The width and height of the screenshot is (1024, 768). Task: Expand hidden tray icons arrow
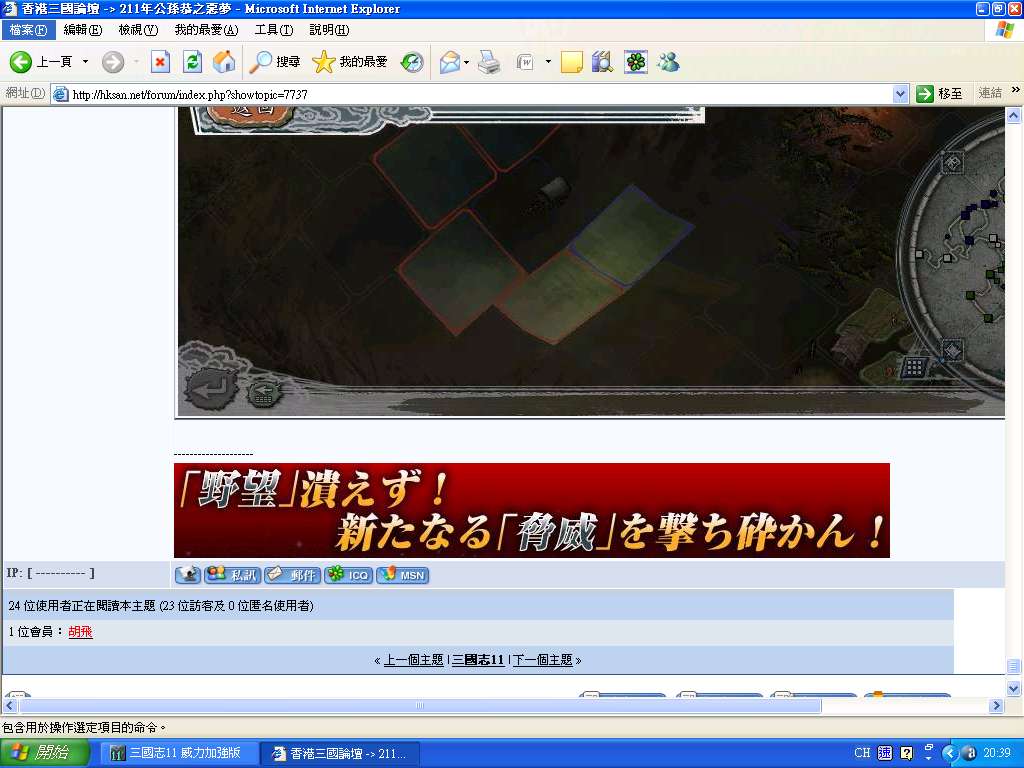[x=949, y=754]
